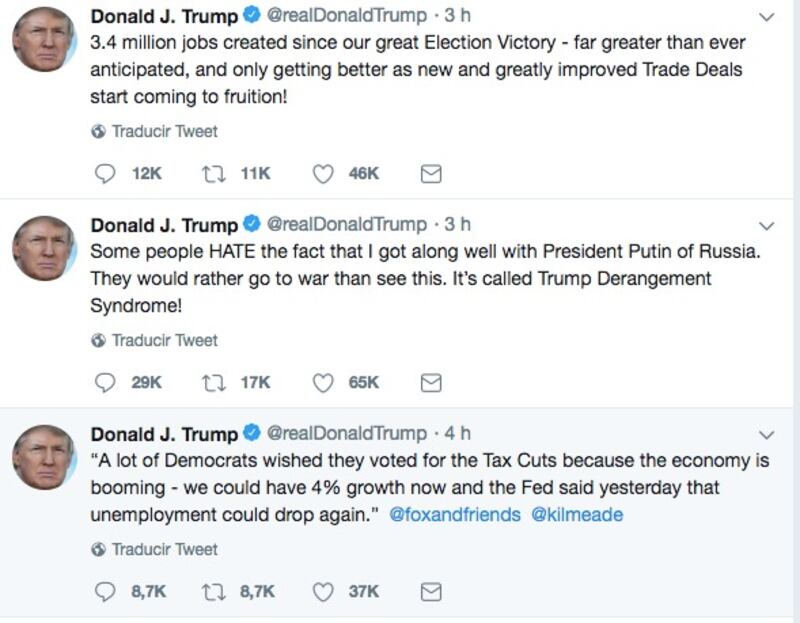The width and height of the screenshot is (800, 623).
Task: Open the @kilmeade mention link
Action: pos(576,515)
